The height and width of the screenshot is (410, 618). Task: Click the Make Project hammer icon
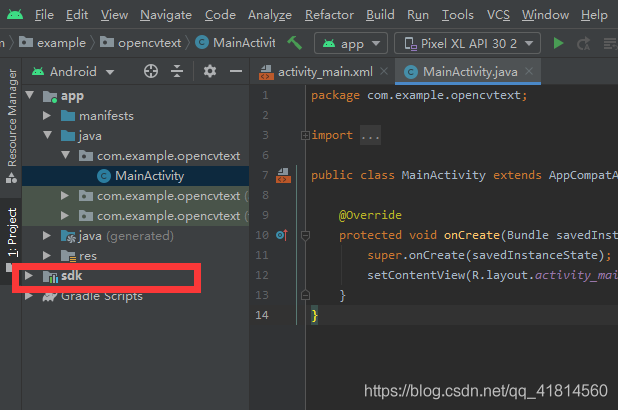pos(295,43)
